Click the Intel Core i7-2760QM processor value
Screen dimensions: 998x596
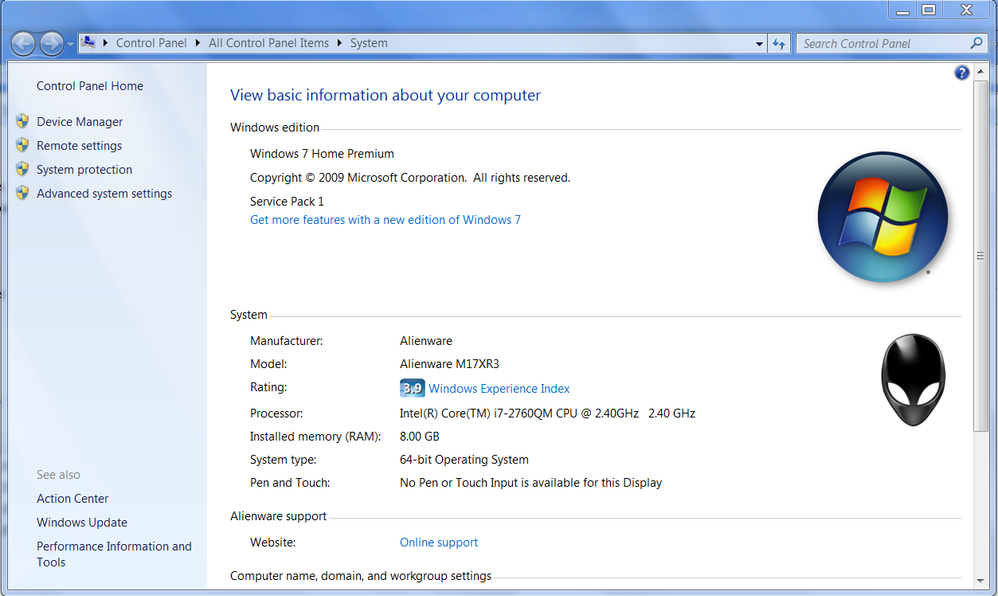pyautogui.click(x=547, y=413)
